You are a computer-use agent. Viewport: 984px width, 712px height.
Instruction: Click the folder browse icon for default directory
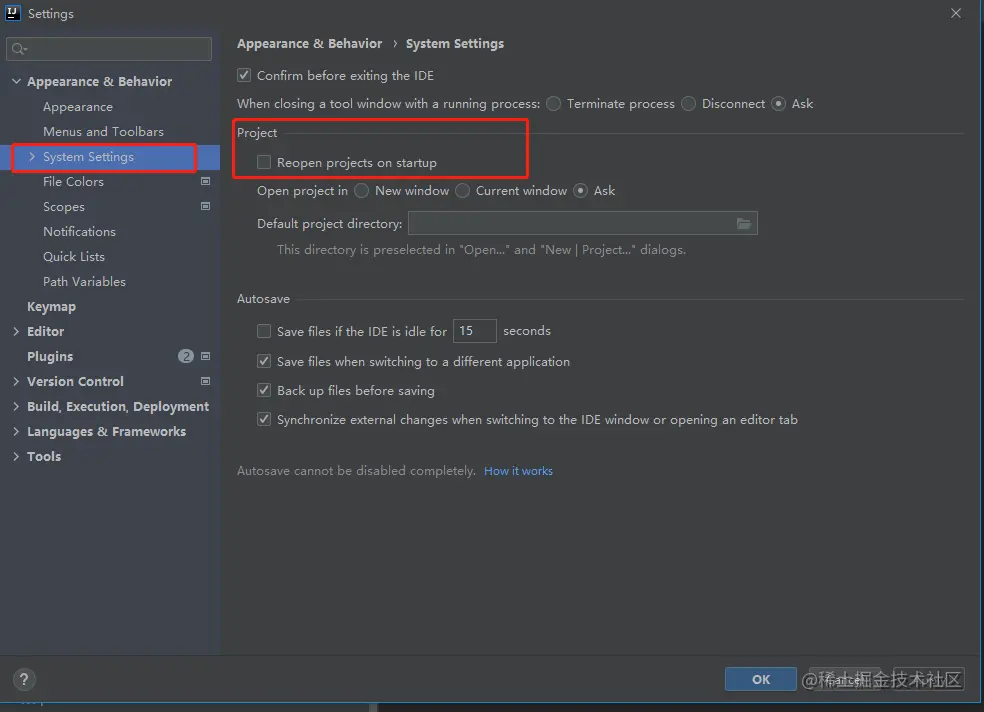[744, 223]
